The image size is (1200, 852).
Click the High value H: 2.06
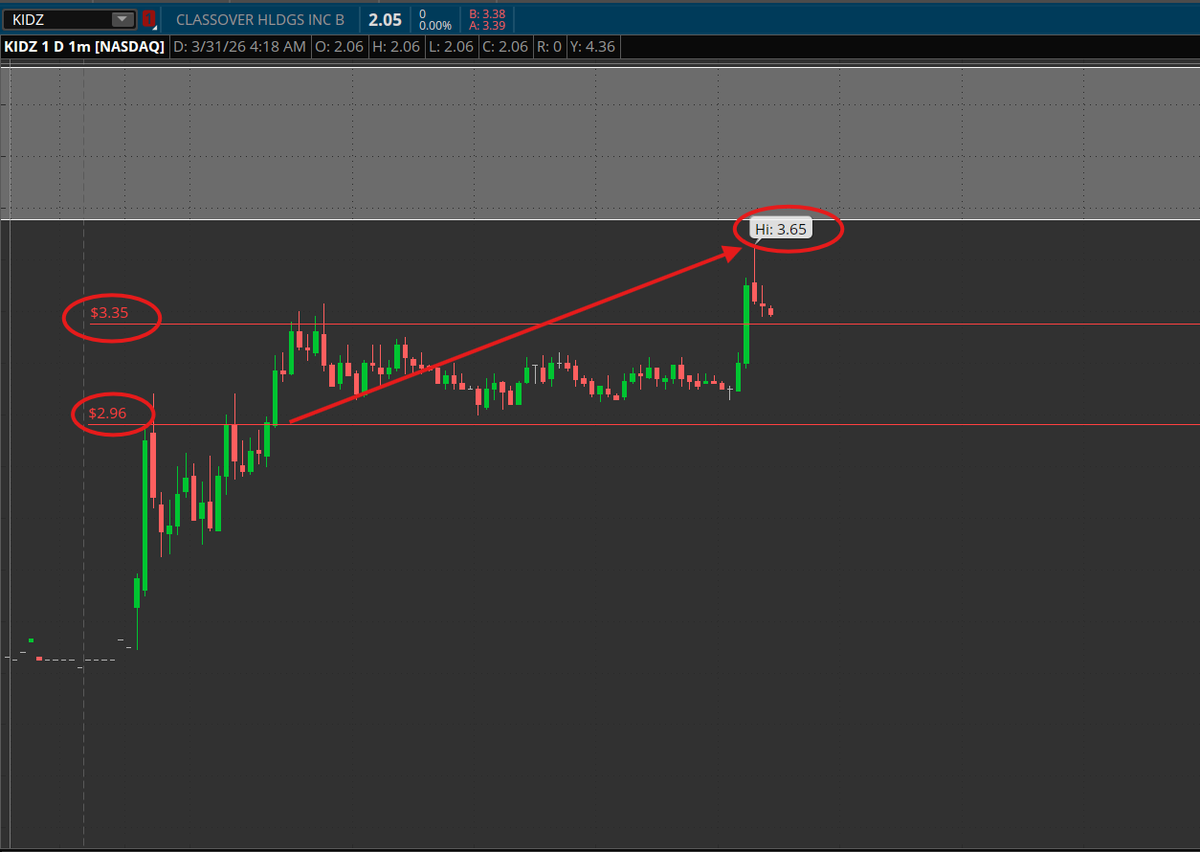(396, 46)
